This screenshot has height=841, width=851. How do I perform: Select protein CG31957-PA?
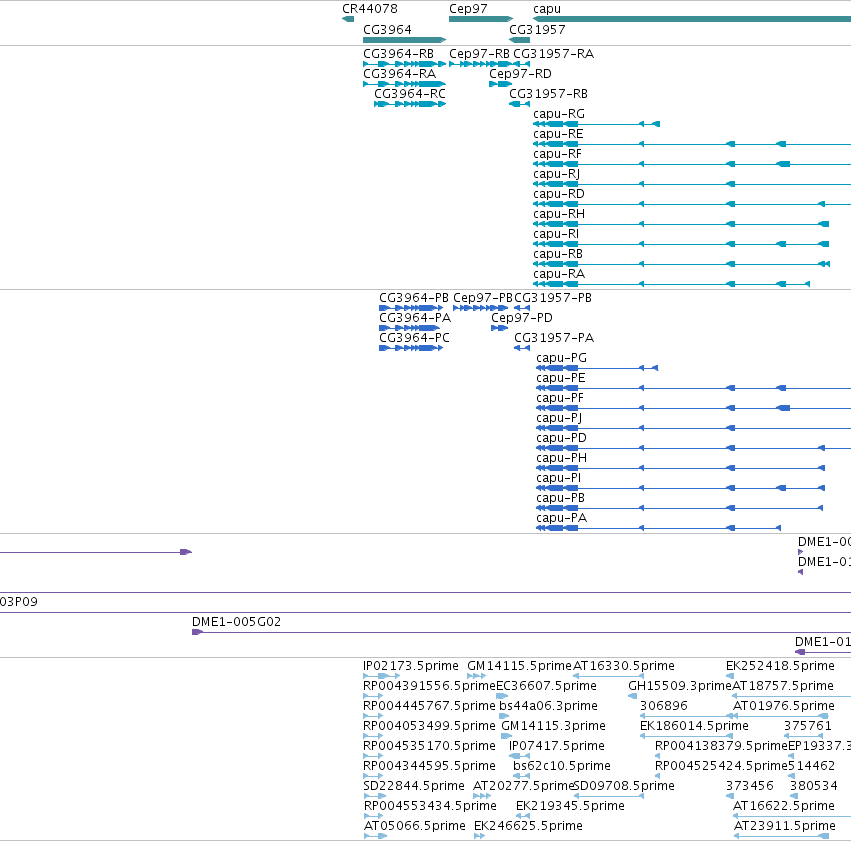click(x=522, y=348)
